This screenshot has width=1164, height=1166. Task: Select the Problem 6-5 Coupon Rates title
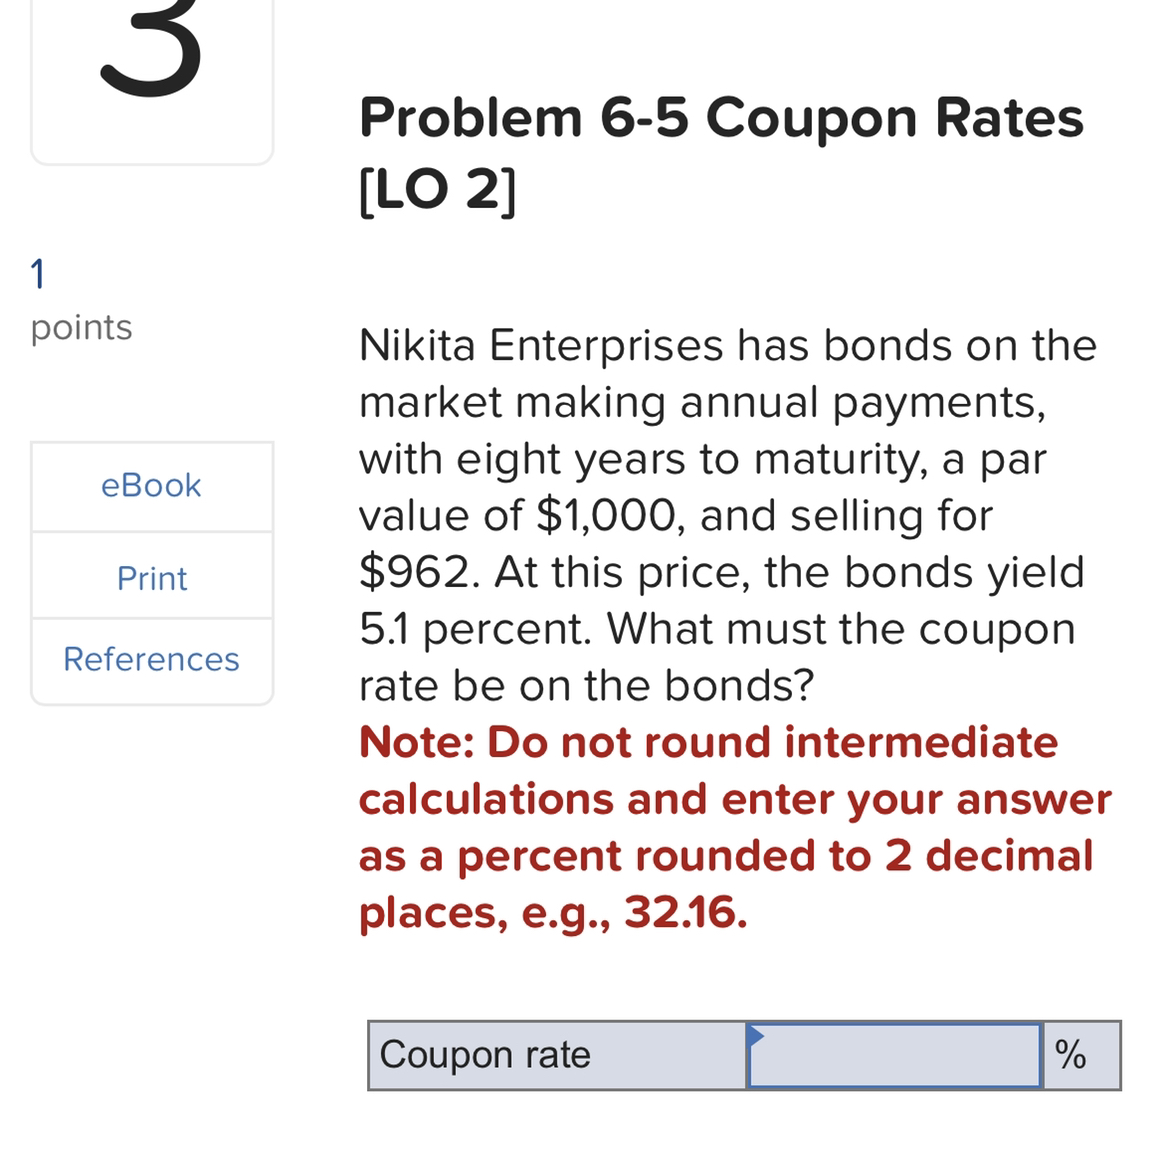[x=720, y=117]
